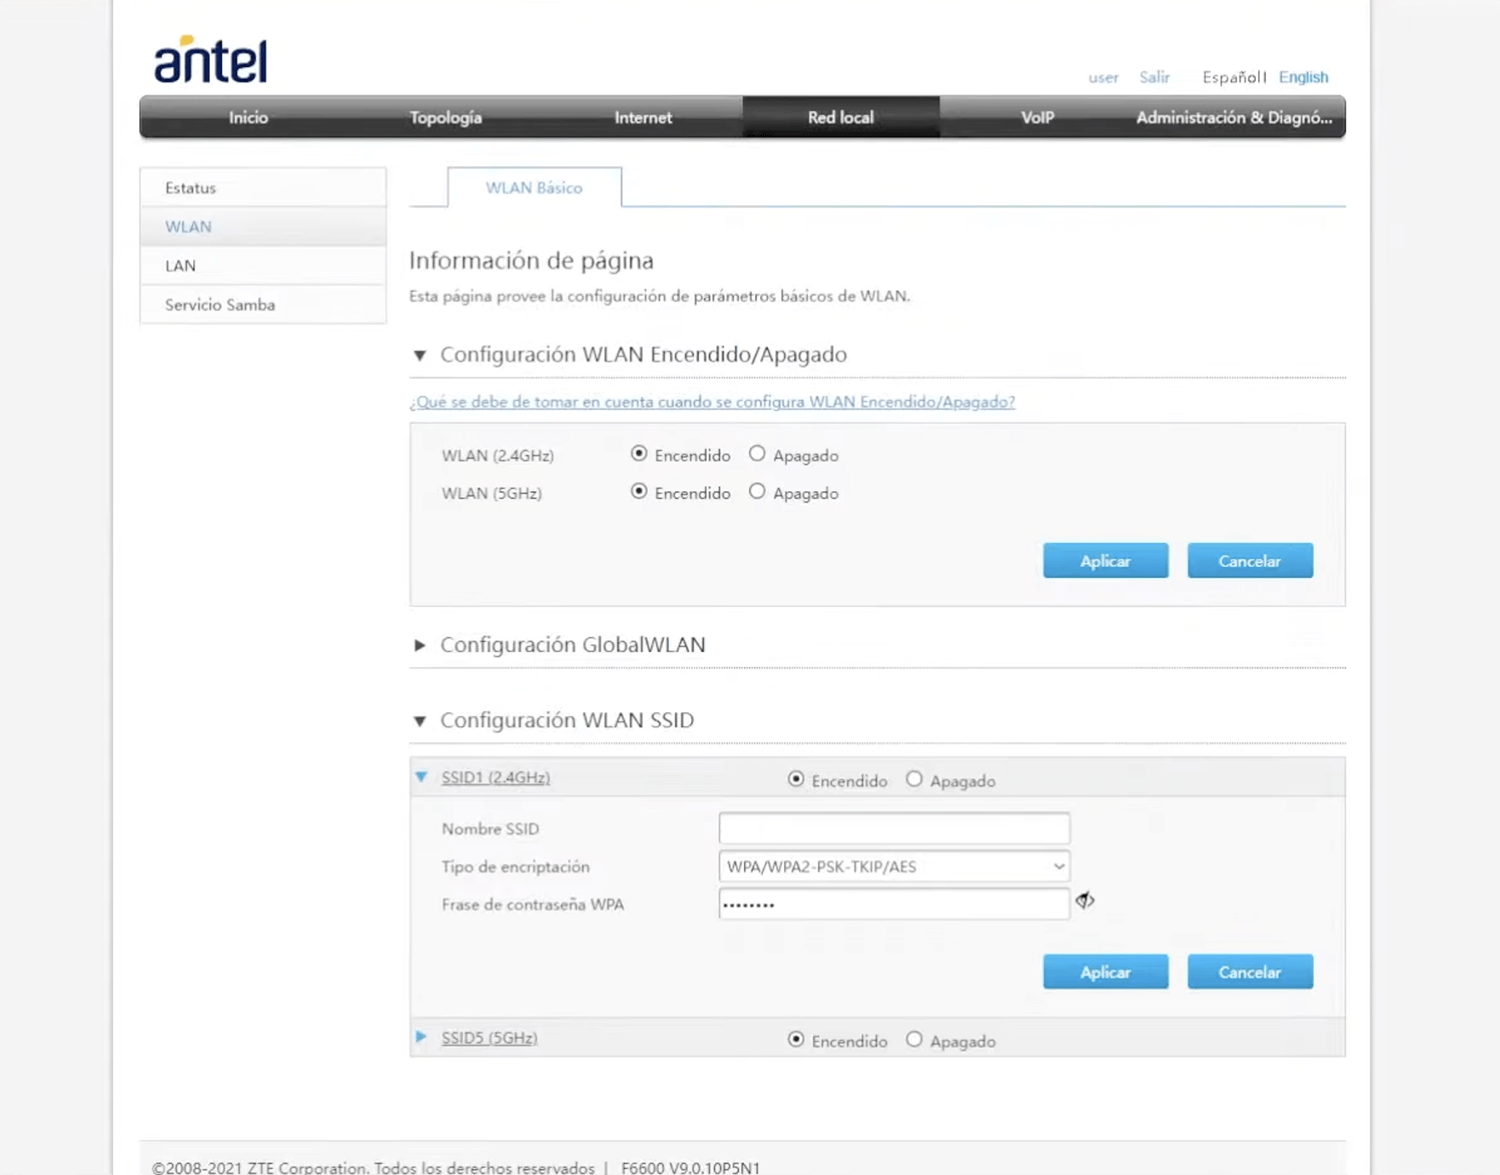Expand SSID5 (5GHz) blue arrow
This screenshot has width=1500, height=1175.
[x=422, y=1037]
